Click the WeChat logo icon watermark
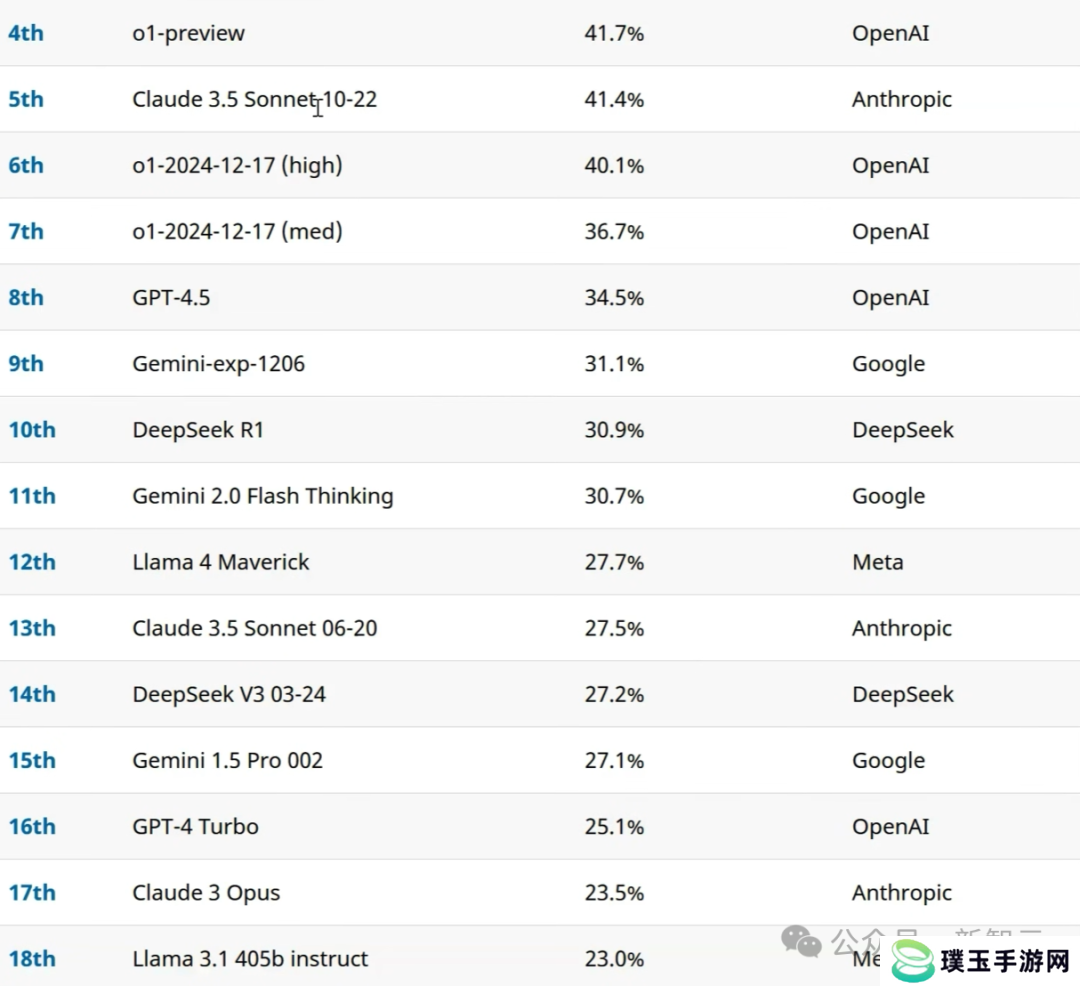The width and height of the screenshot is (1080, 986). coord(801,941)
